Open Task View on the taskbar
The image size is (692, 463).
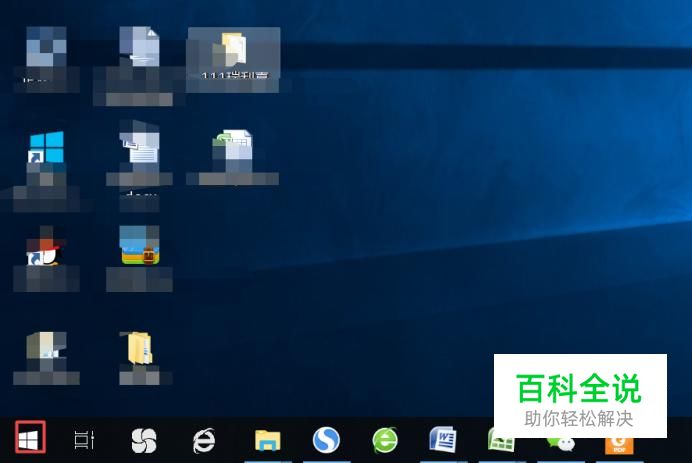84,440
